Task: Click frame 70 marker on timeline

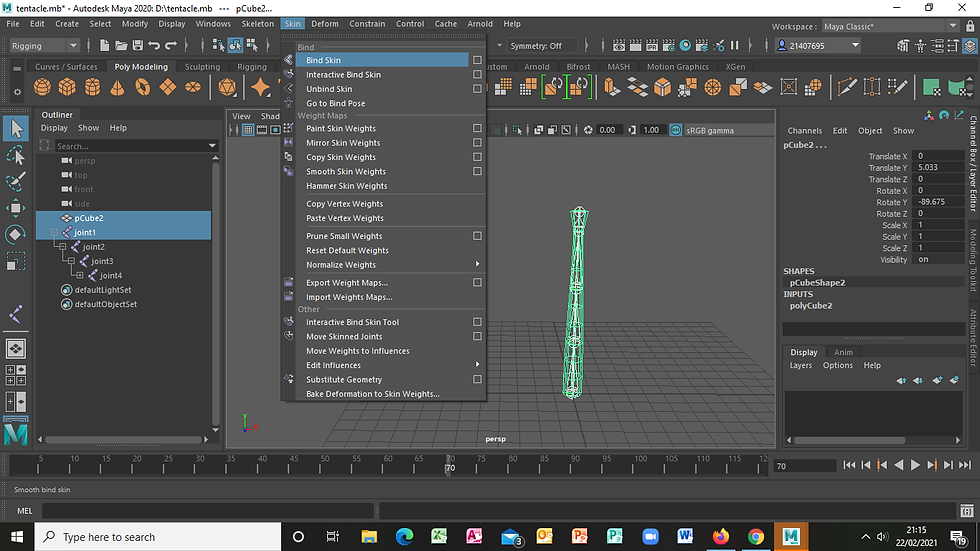Action: click(450, 465)
